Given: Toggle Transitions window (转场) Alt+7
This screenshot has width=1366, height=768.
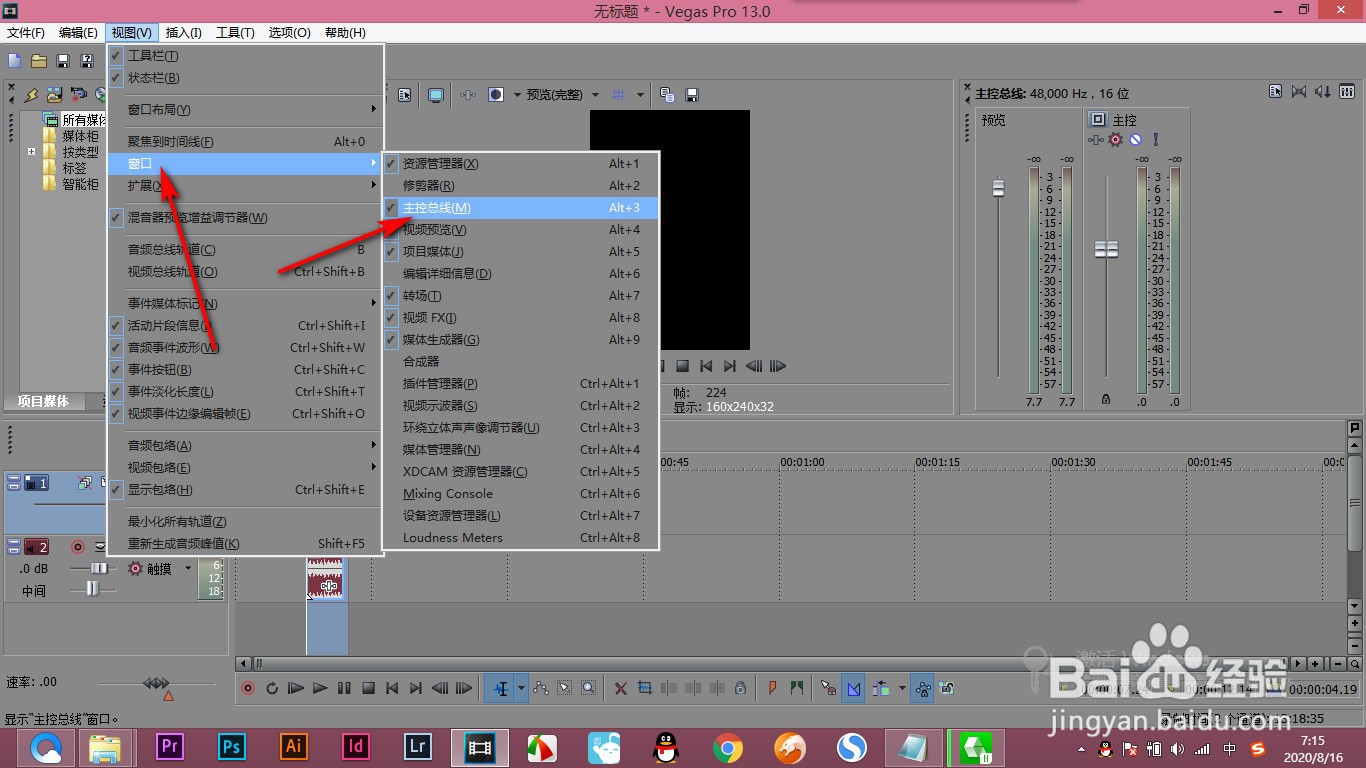Looking at the screenshot, I should pyautogui.click(x=520, y=296).
